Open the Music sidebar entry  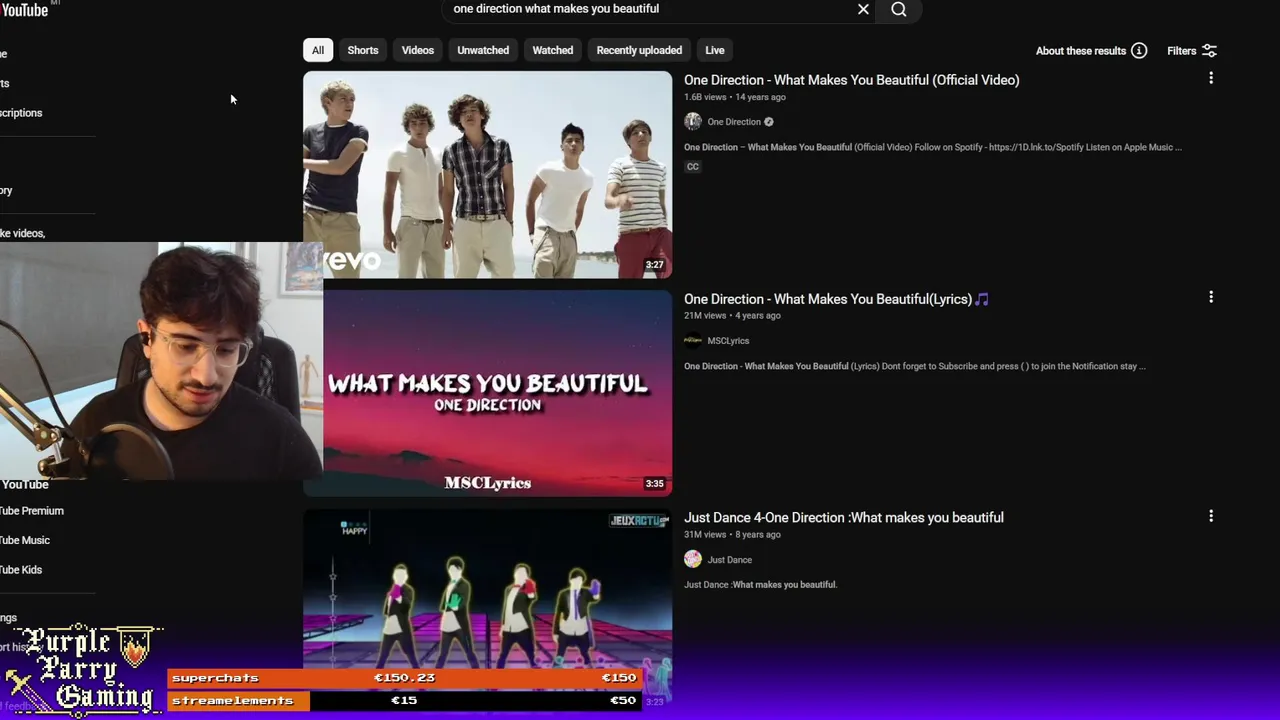[25, 540]
